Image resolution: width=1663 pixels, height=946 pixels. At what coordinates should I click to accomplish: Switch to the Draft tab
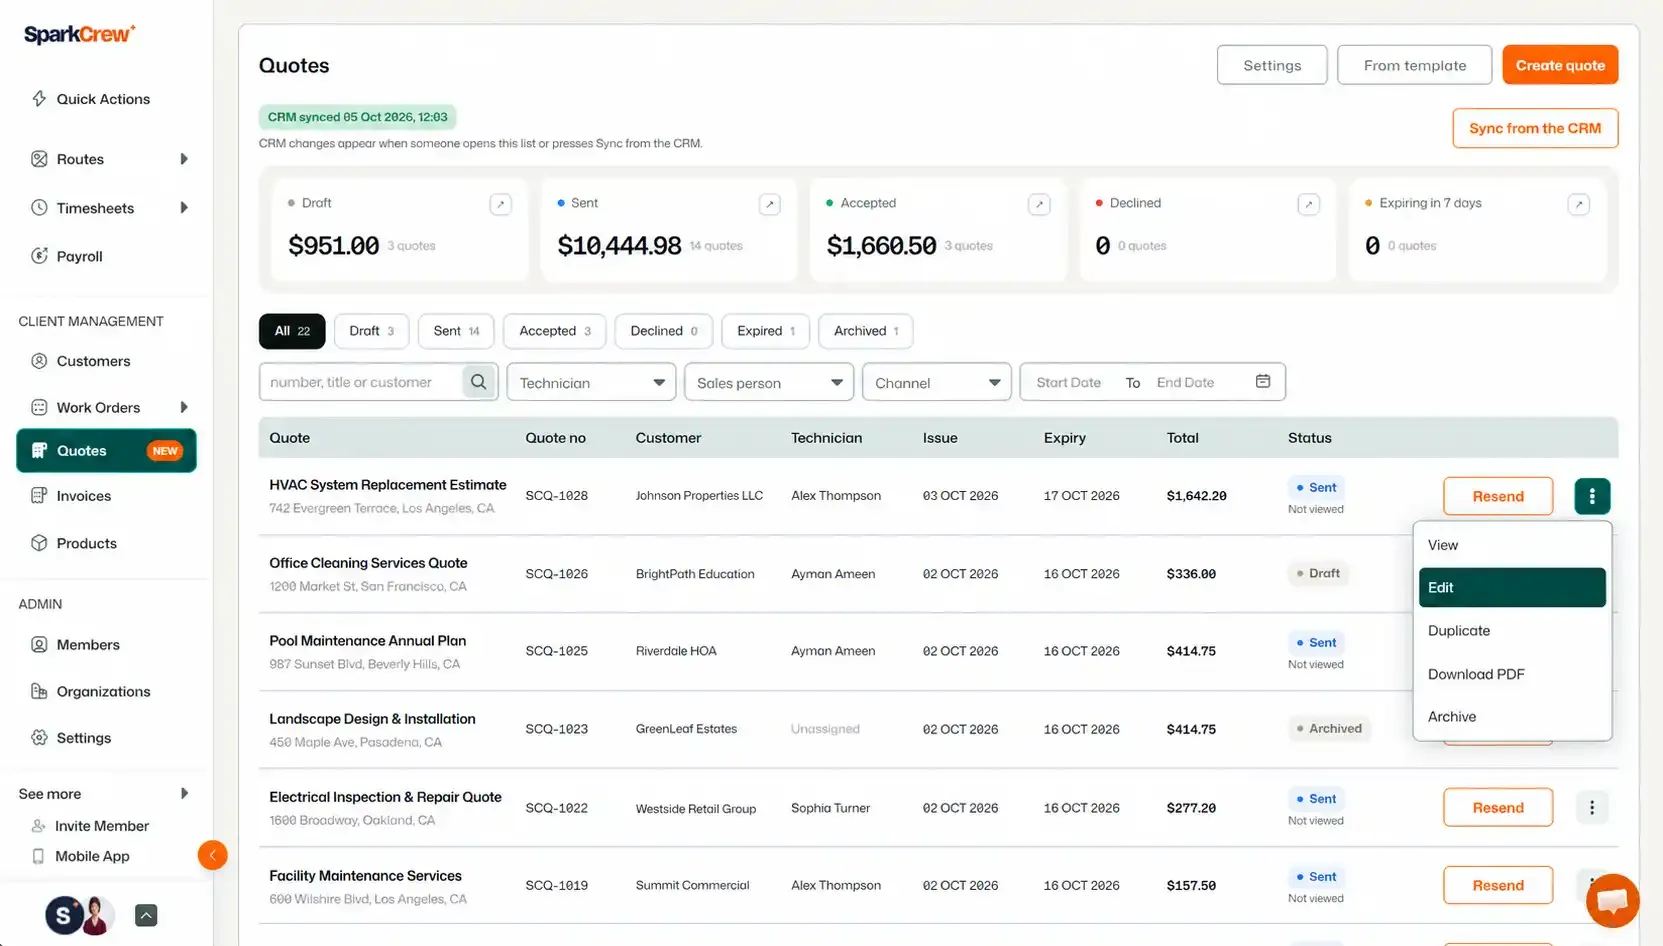click(x=371, y=331)
